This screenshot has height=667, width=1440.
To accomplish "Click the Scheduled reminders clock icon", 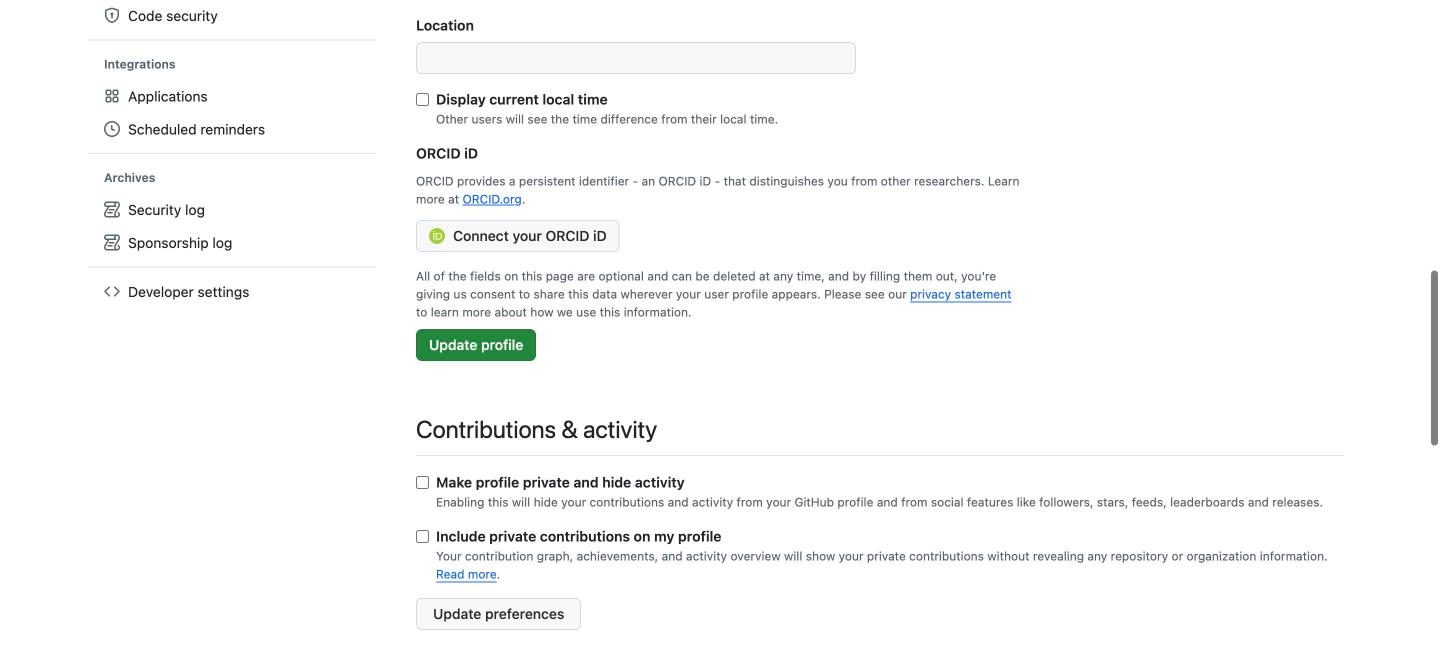I will pos(112,130).
